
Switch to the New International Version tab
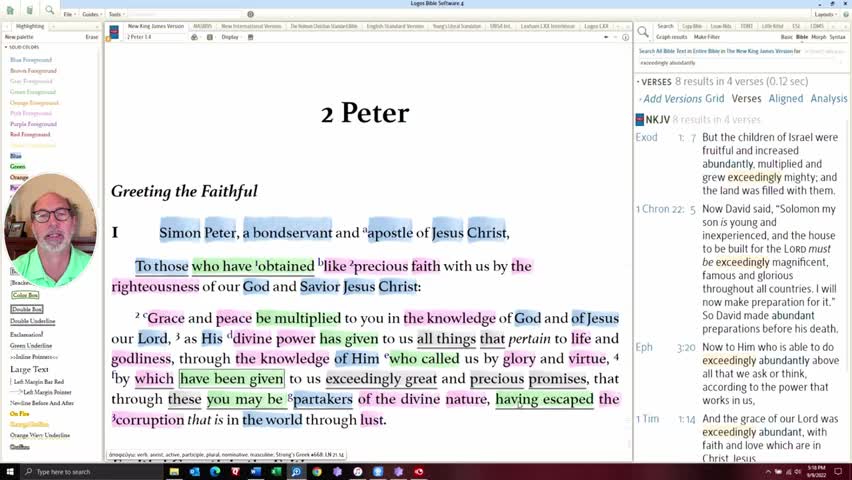(251, 26)
